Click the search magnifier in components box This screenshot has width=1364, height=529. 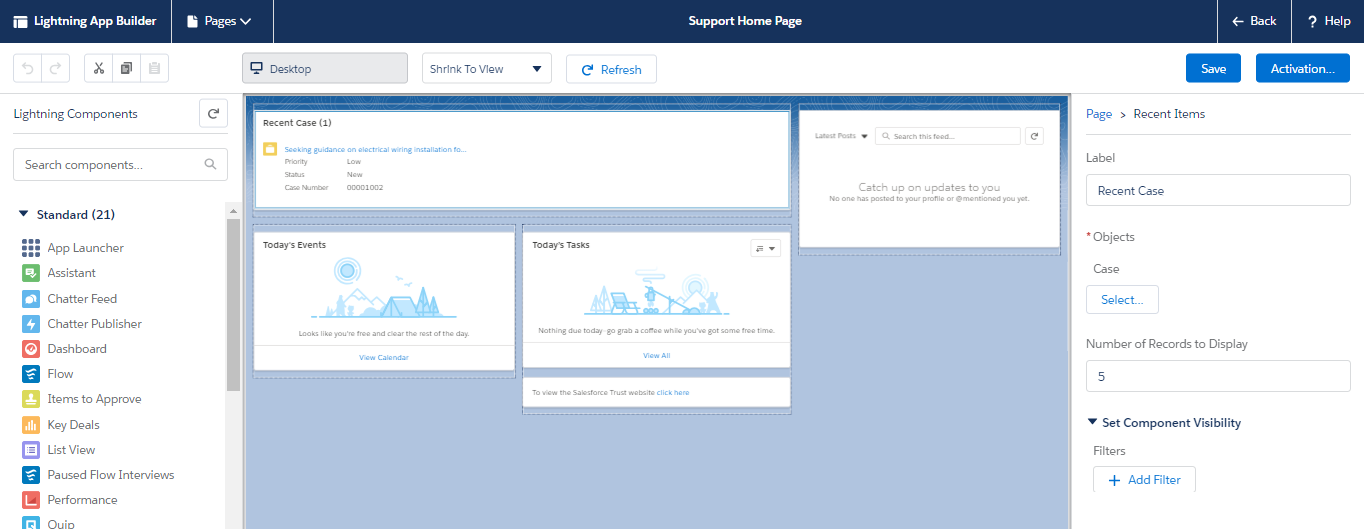210,164
